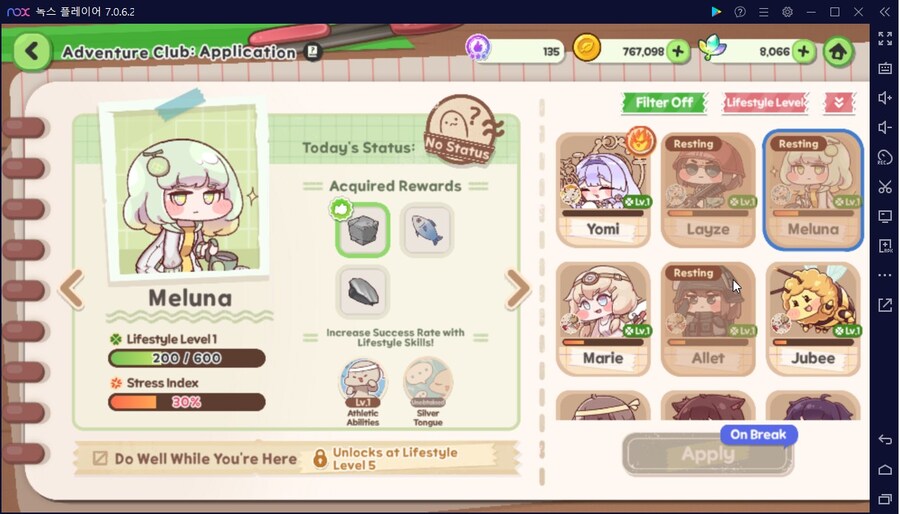Toggle the Filter Off button
Image resolution: width=900 pixels, height=514 pixels.
(x=664, y=103)
